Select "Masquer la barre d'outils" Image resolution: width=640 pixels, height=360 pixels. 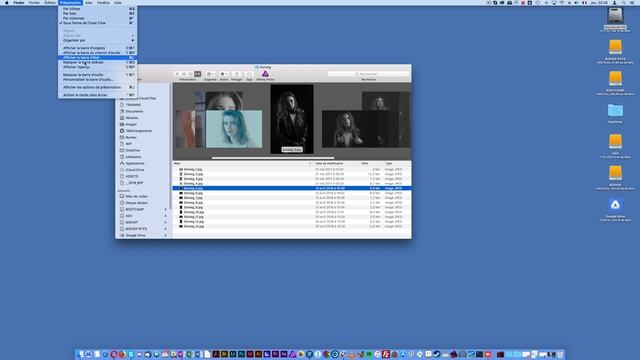pyautogui.click(x=97, y=75)
